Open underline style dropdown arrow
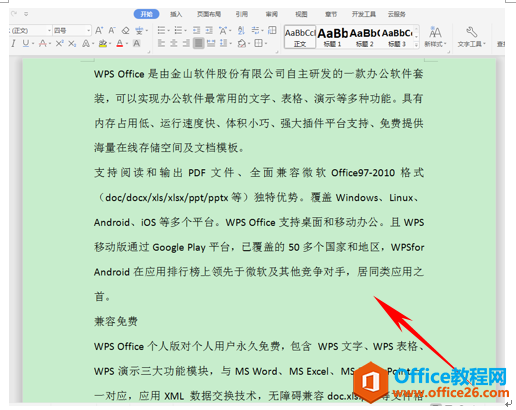 33,44
